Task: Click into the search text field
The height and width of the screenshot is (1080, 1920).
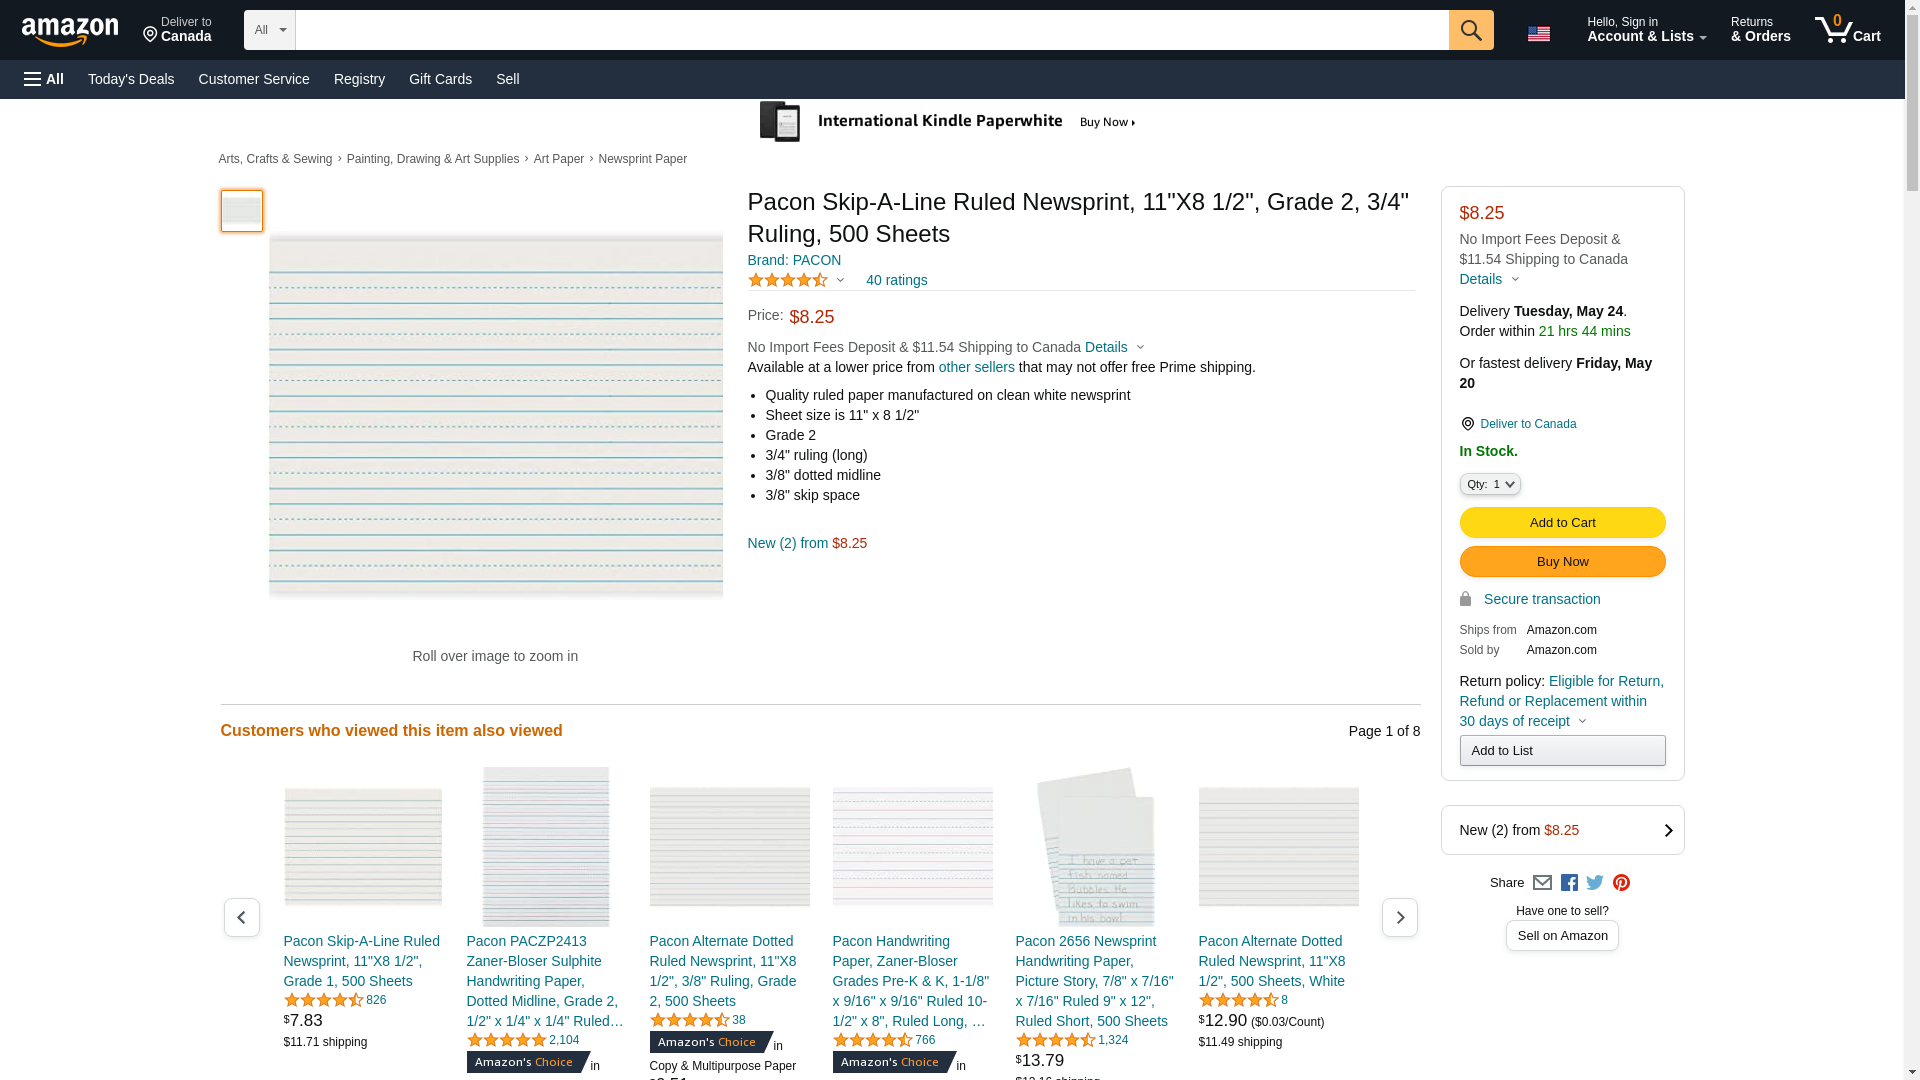Action: [870, 30]
